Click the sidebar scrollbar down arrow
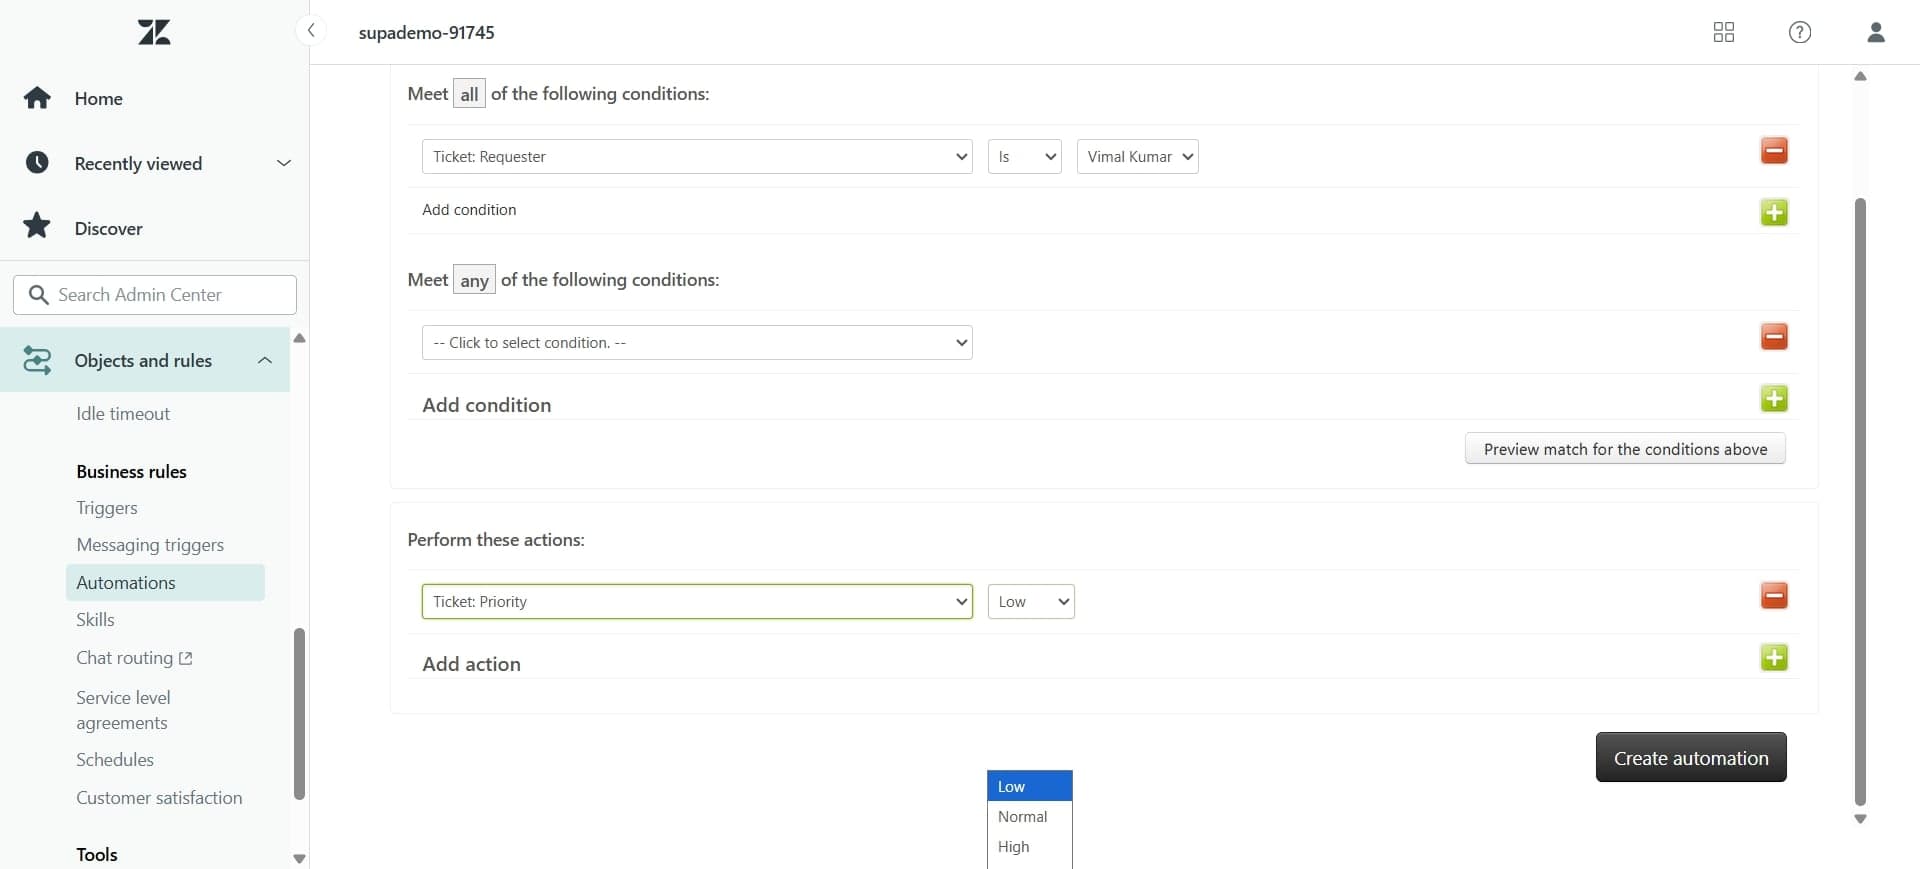 pyautogui.click(x=299, y=859)
